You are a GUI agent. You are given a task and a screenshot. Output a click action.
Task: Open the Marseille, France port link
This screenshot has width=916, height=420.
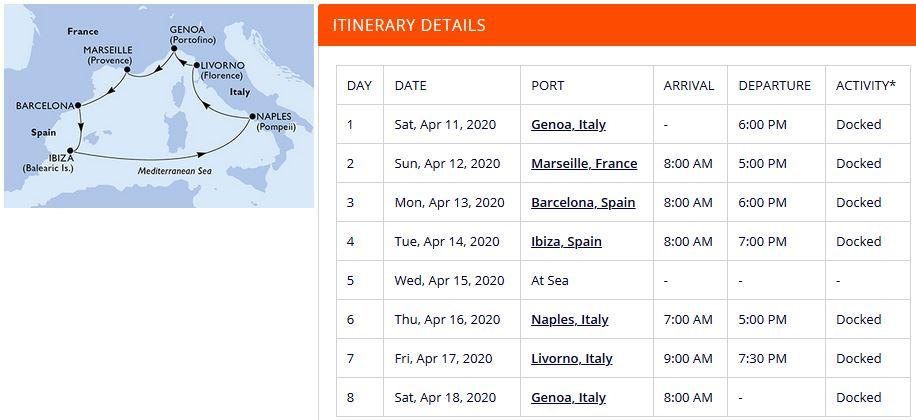click(x=584, y=164)
